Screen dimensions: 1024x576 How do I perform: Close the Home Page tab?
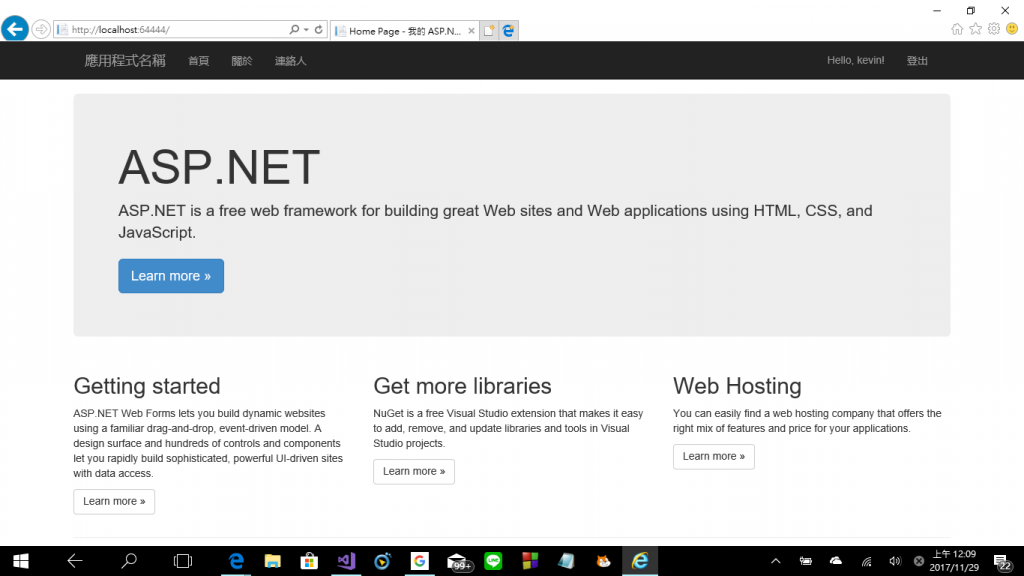point(472,31)
